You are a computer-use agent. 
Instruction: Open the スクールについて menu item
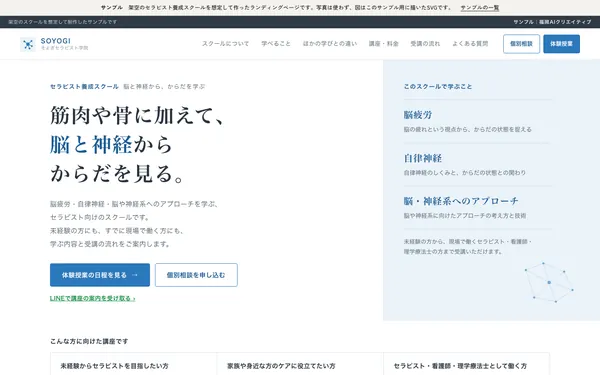click(225, 44)
